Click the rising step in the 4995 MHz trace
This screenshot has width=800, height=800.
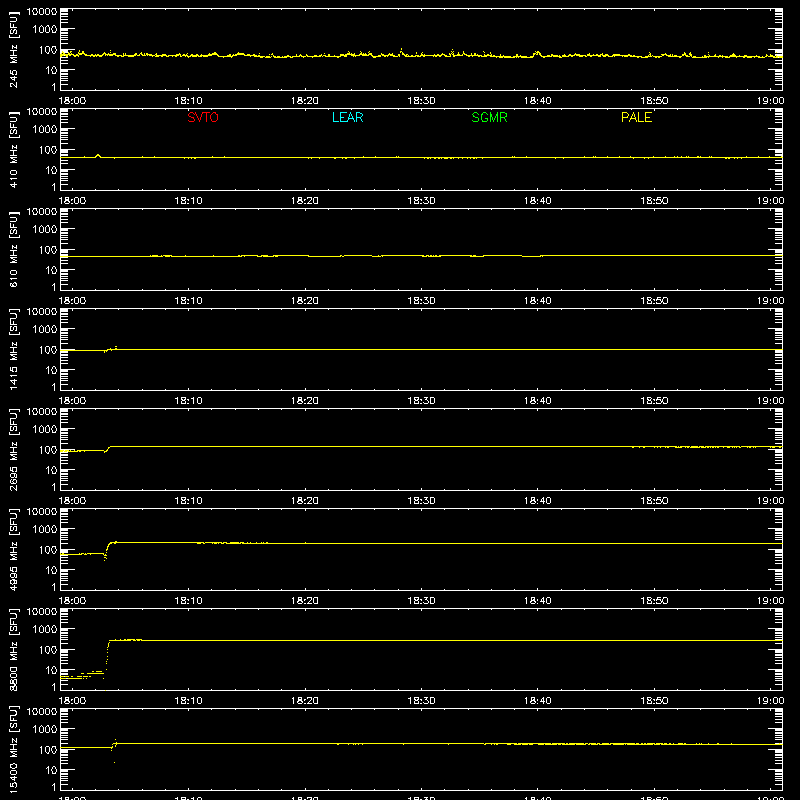(x=108, y=549)
